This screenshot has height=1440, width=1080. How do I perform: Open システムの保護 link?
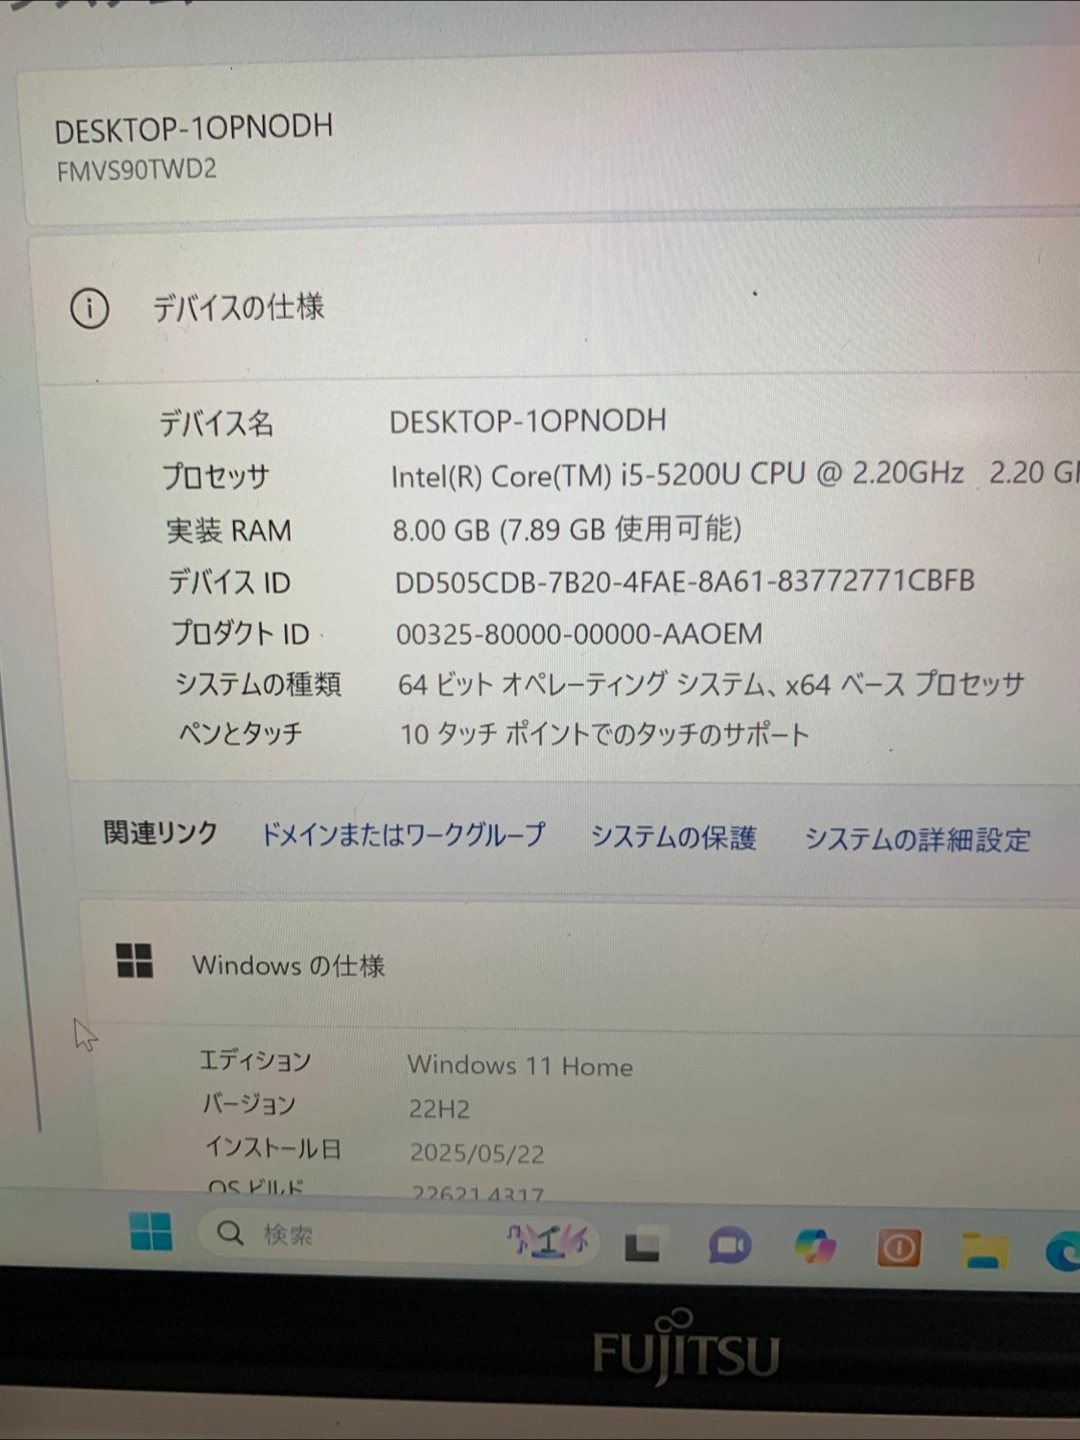coord(673,837)
